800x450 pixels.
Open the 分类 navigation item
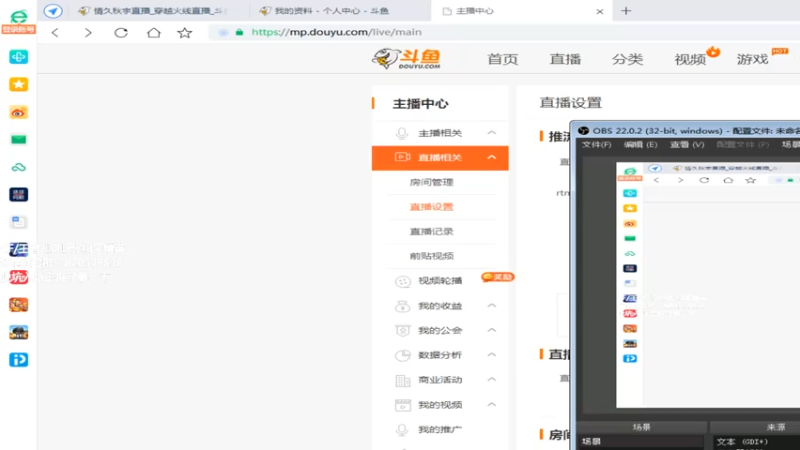[628, 59]
